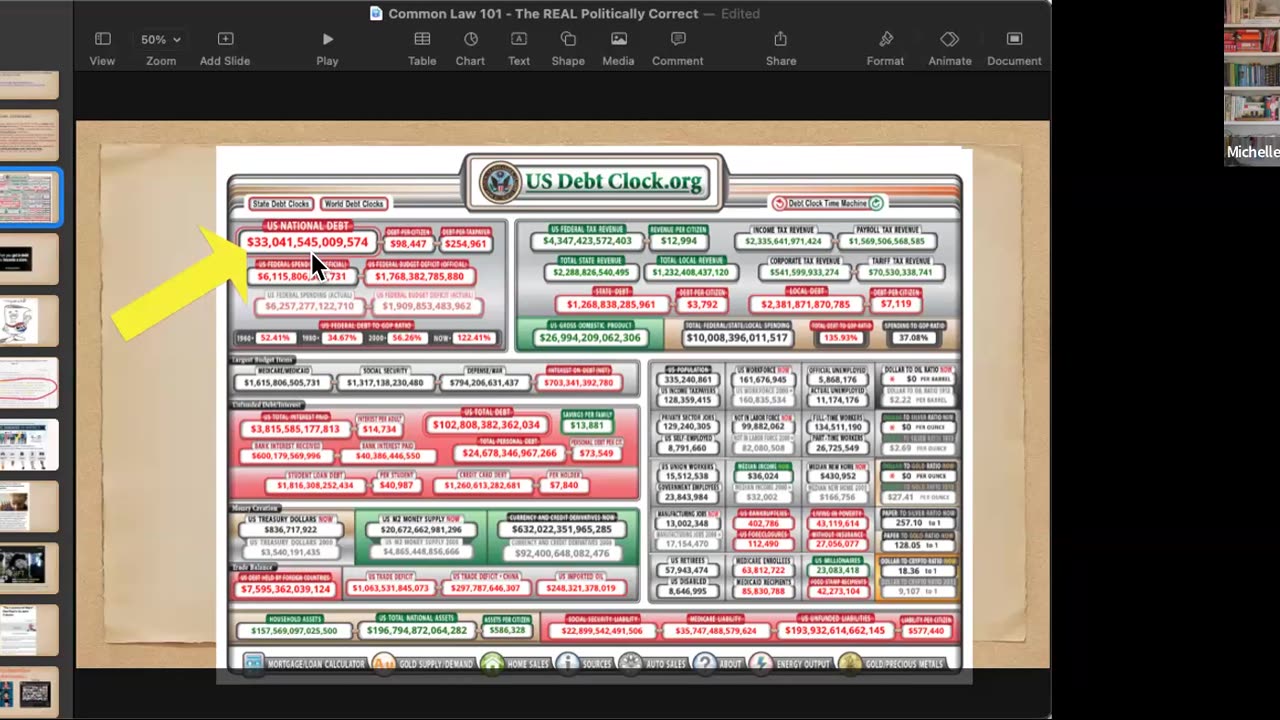Add a Text box from toolbar
The width and height of the screenshot is (1280, 720).
pyautogui.click(x=519, y=48)
